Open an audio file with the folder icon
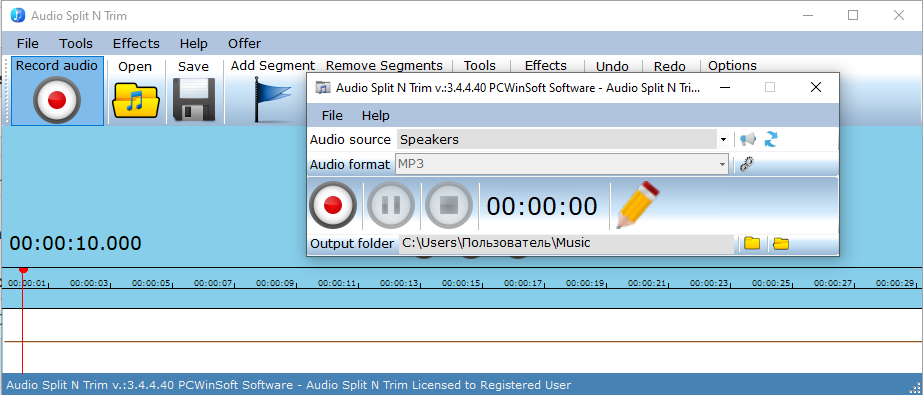923x395 pixels. (135, 100)
